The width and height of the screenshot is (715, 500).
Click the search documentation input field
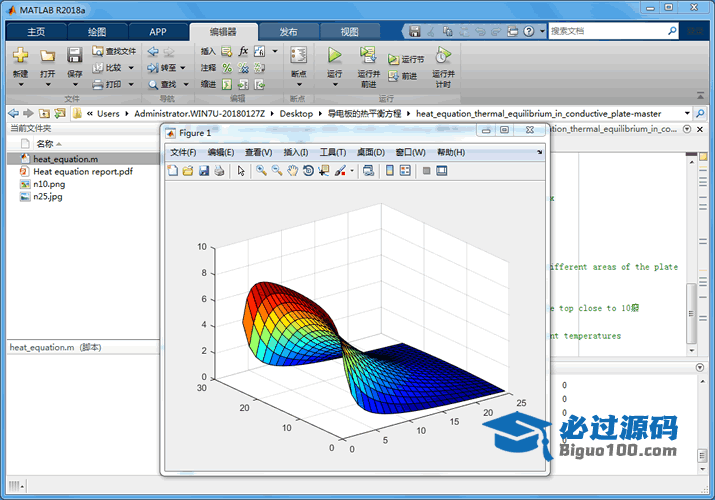608,31
